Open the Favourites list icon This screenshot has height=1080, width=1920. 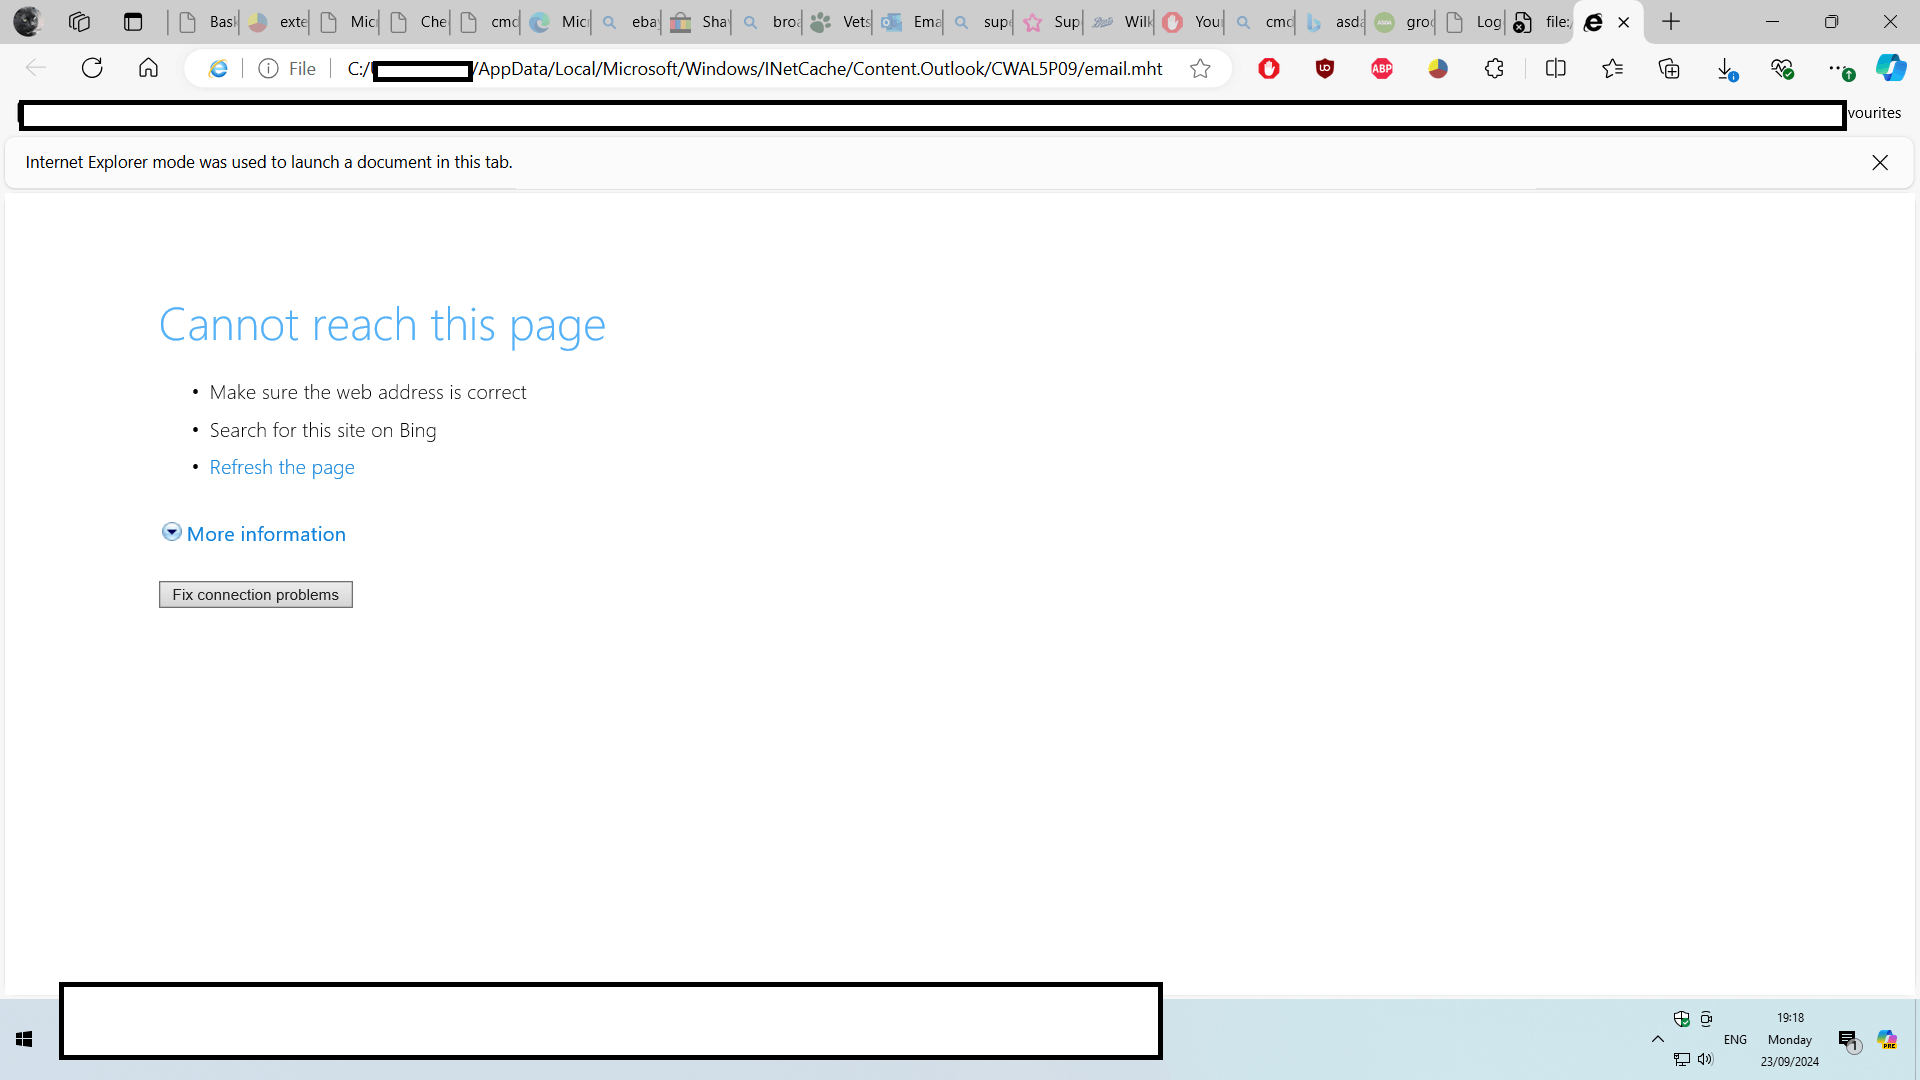1612,69
